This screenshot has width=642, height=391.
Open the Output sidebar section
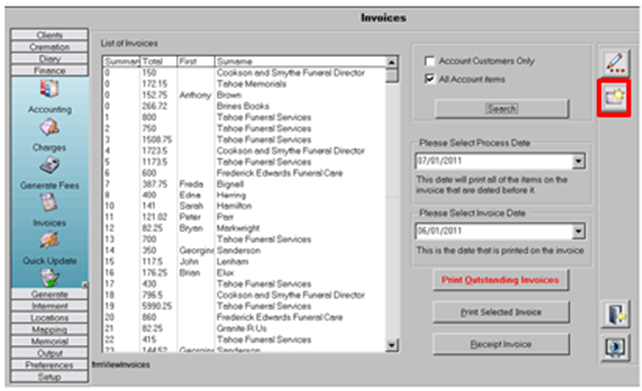[x=49, y=353]
